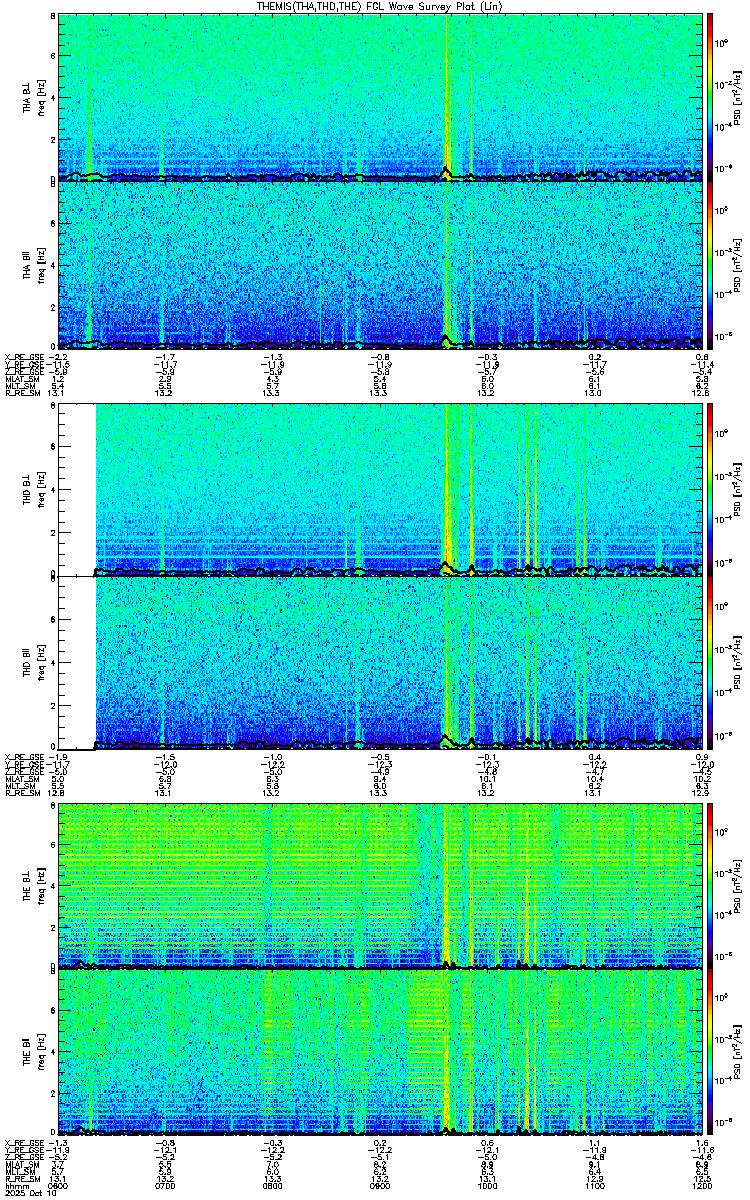
Task: Click the THEMIS FGL Wave Survey Plot title
Action: pos(374,6)
